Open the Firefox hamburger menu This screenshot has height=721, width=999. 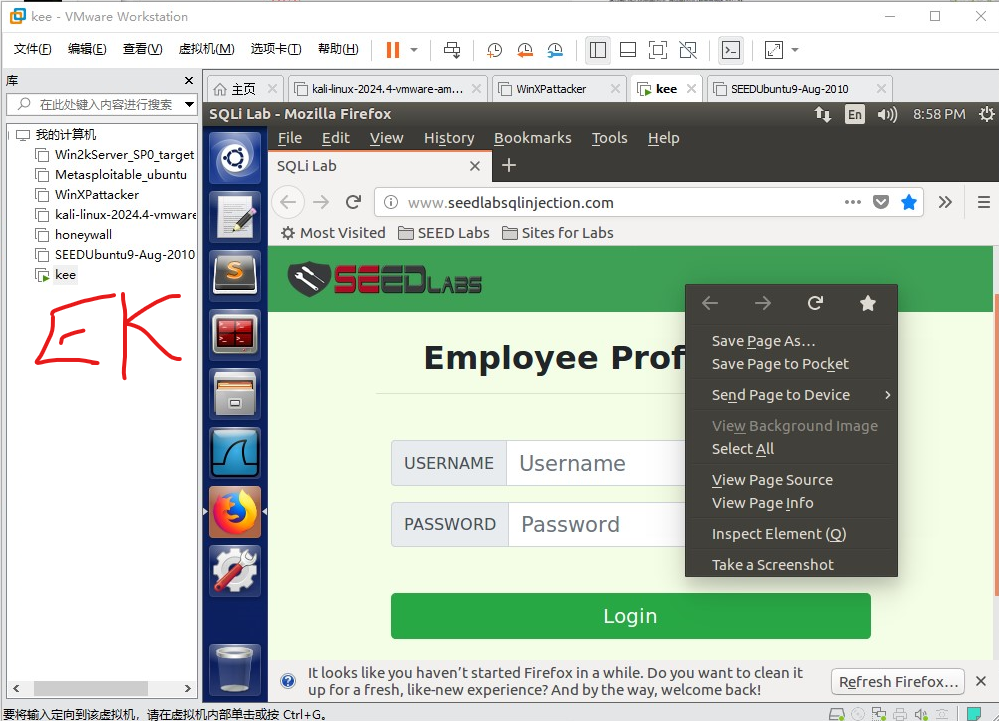tap(983, 203)
